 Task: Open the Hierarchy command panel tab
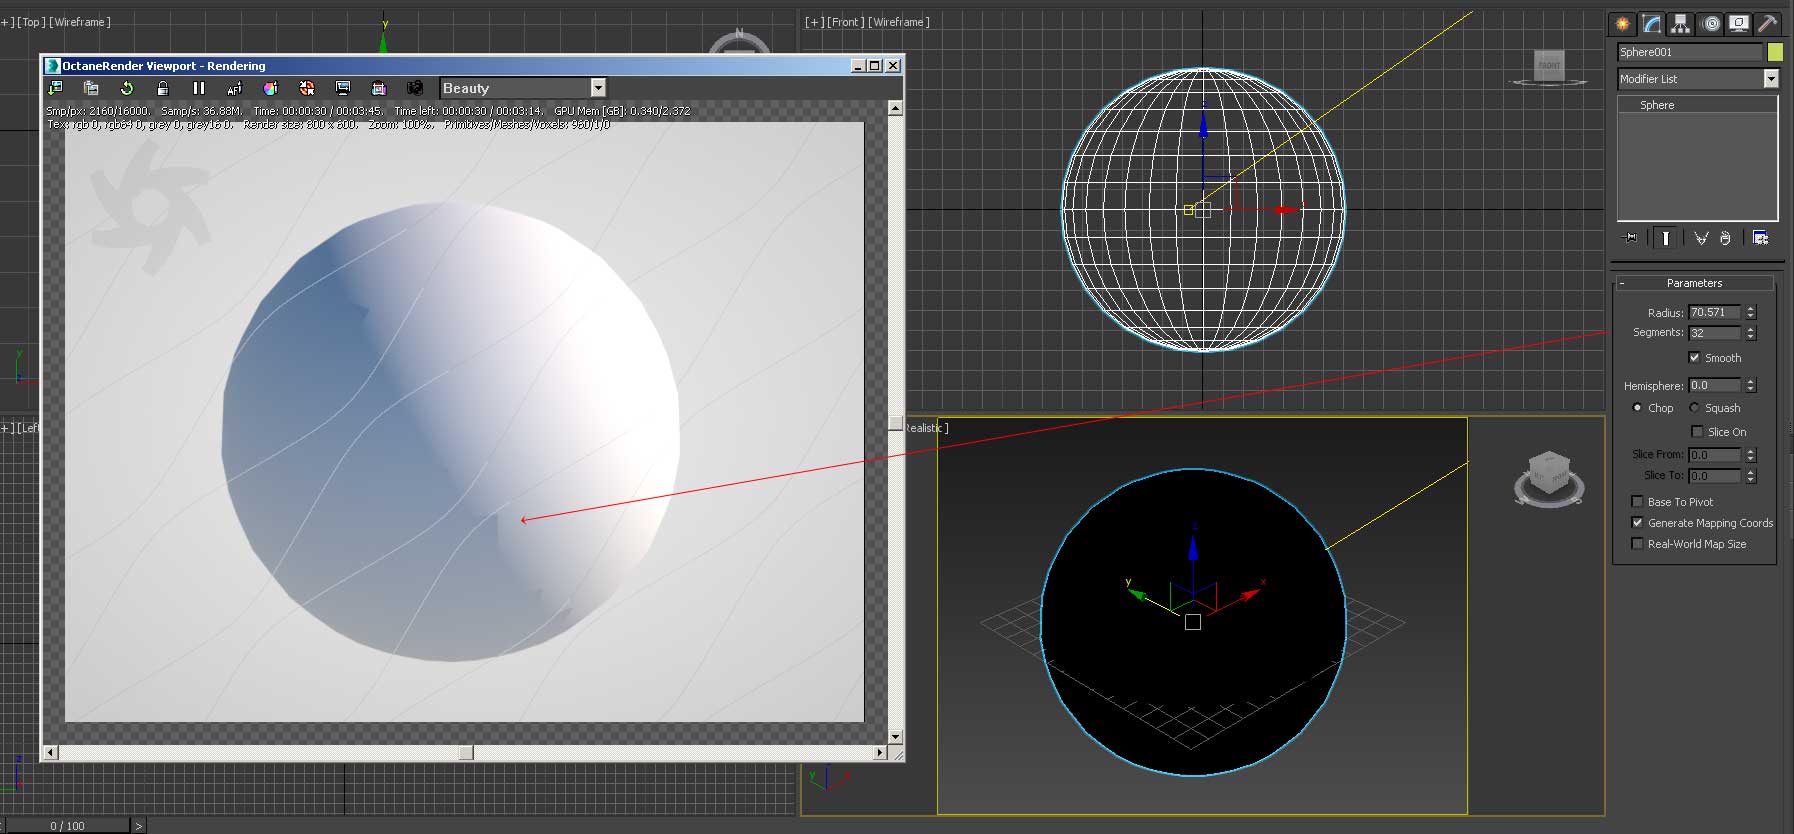1681,24
